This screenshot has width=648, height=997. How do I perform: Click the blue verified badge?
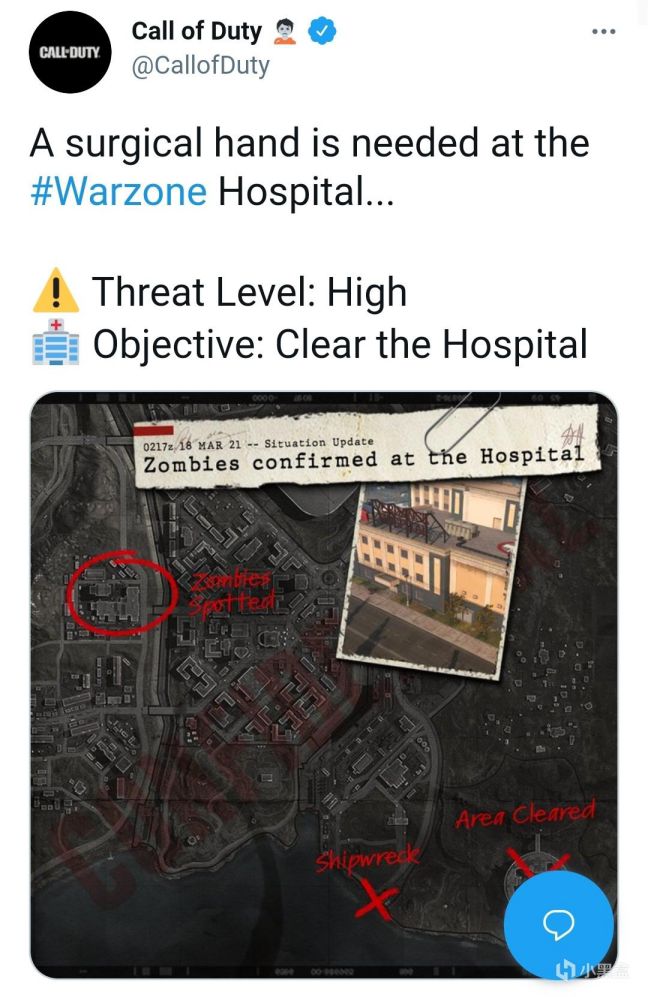(x=322, y=31)
